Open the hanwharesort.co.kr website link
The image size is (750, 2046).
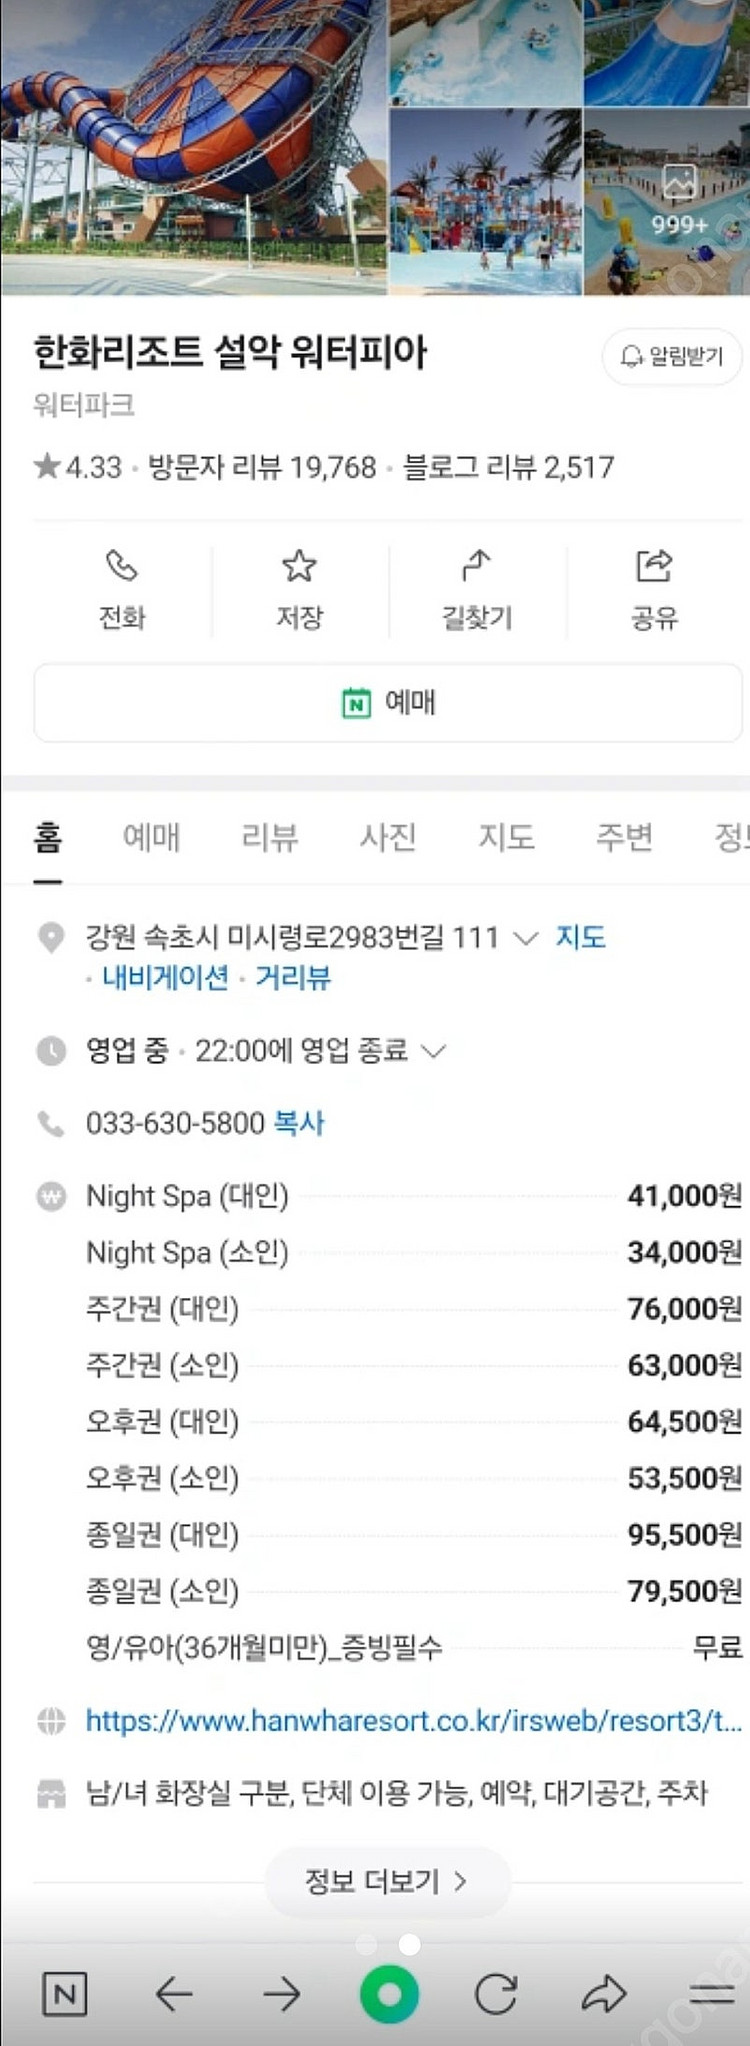click(413, 1720)
